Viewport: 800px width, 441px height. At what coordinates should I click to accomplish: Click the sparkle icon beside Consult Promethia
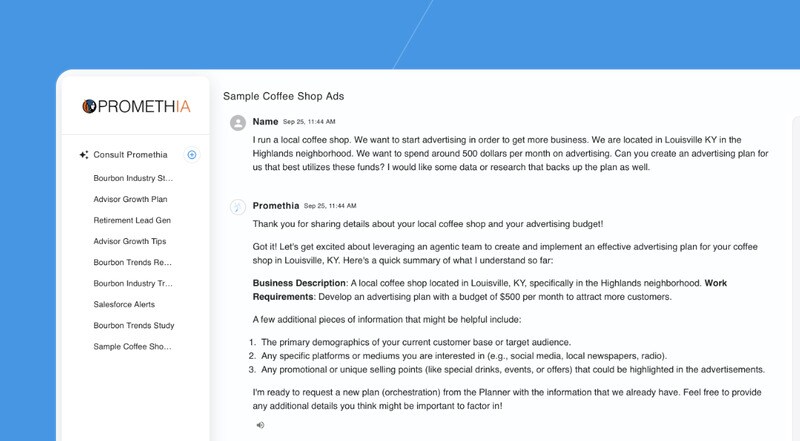pos(84,155)
